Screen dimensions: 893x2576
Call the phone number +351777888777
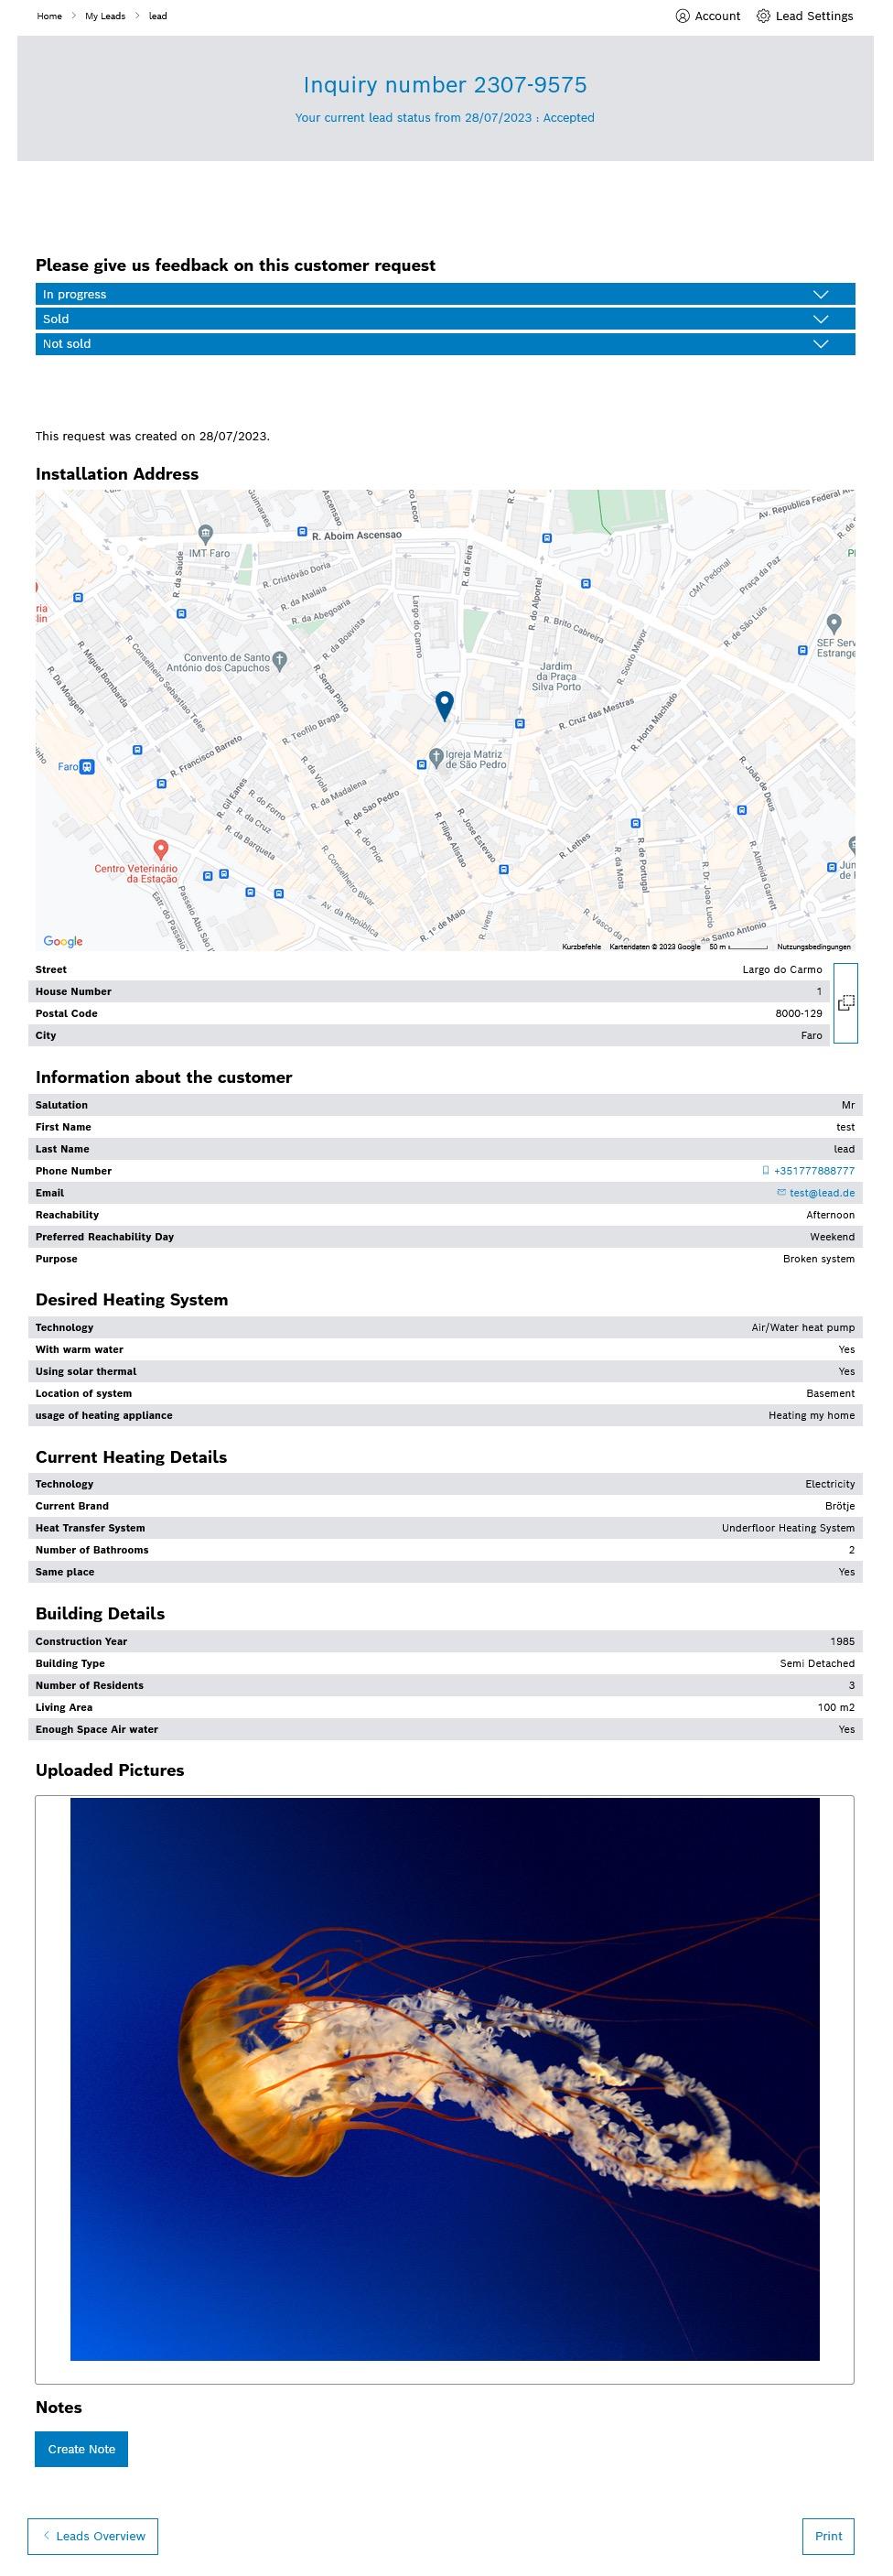coord(814,1170)
